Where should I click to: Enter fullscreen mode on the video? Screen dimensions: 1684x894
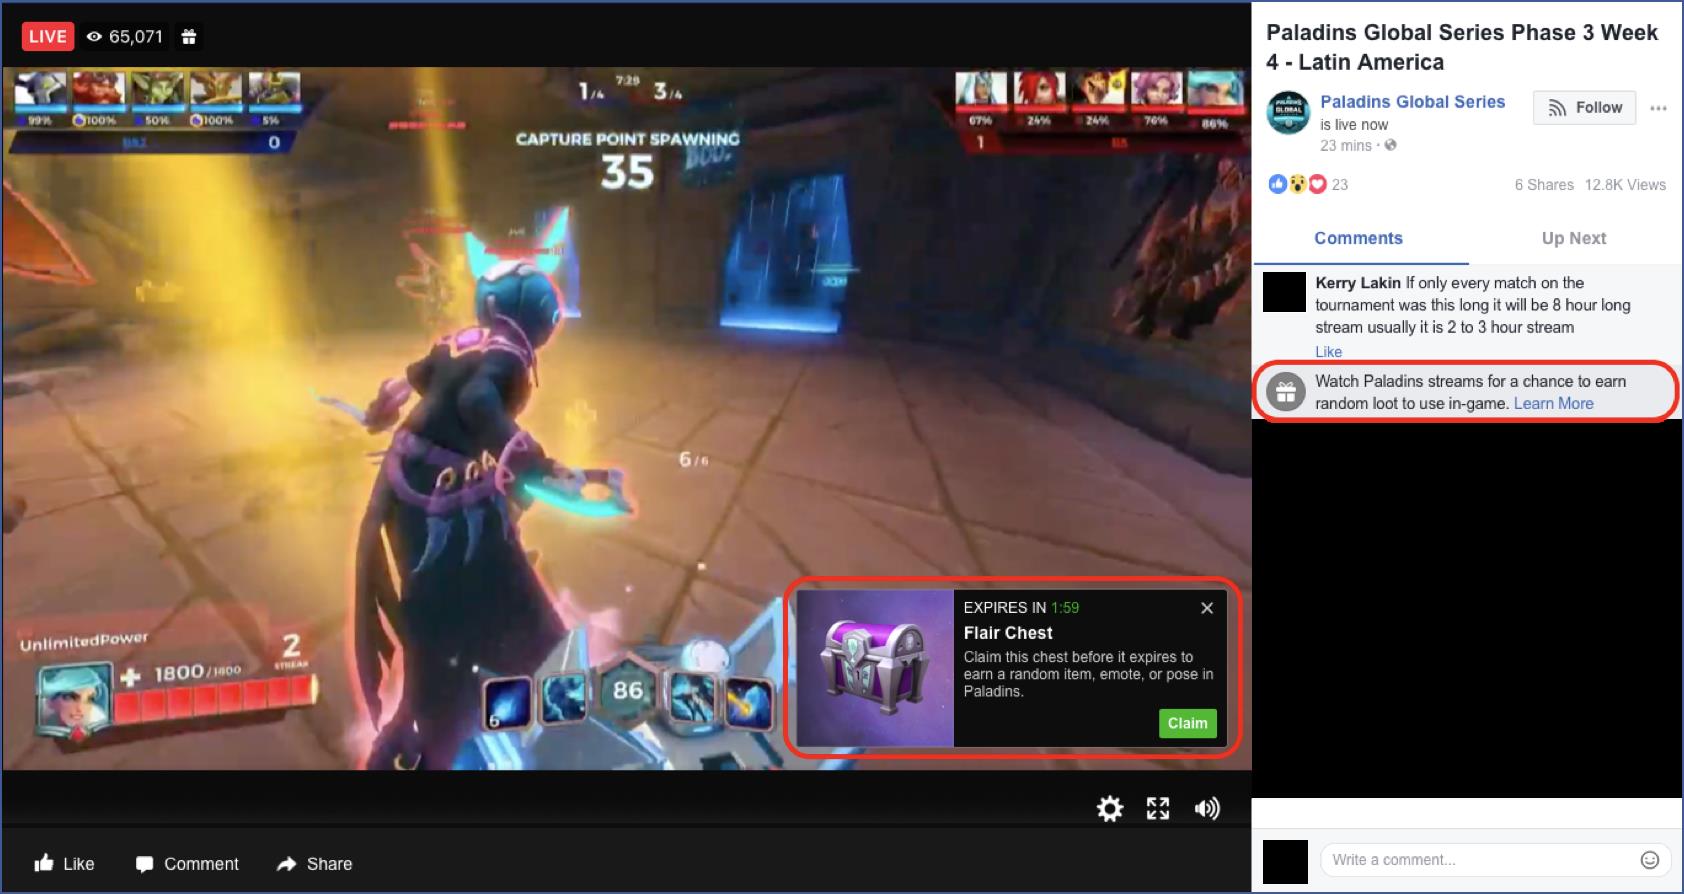point(1158,809)
